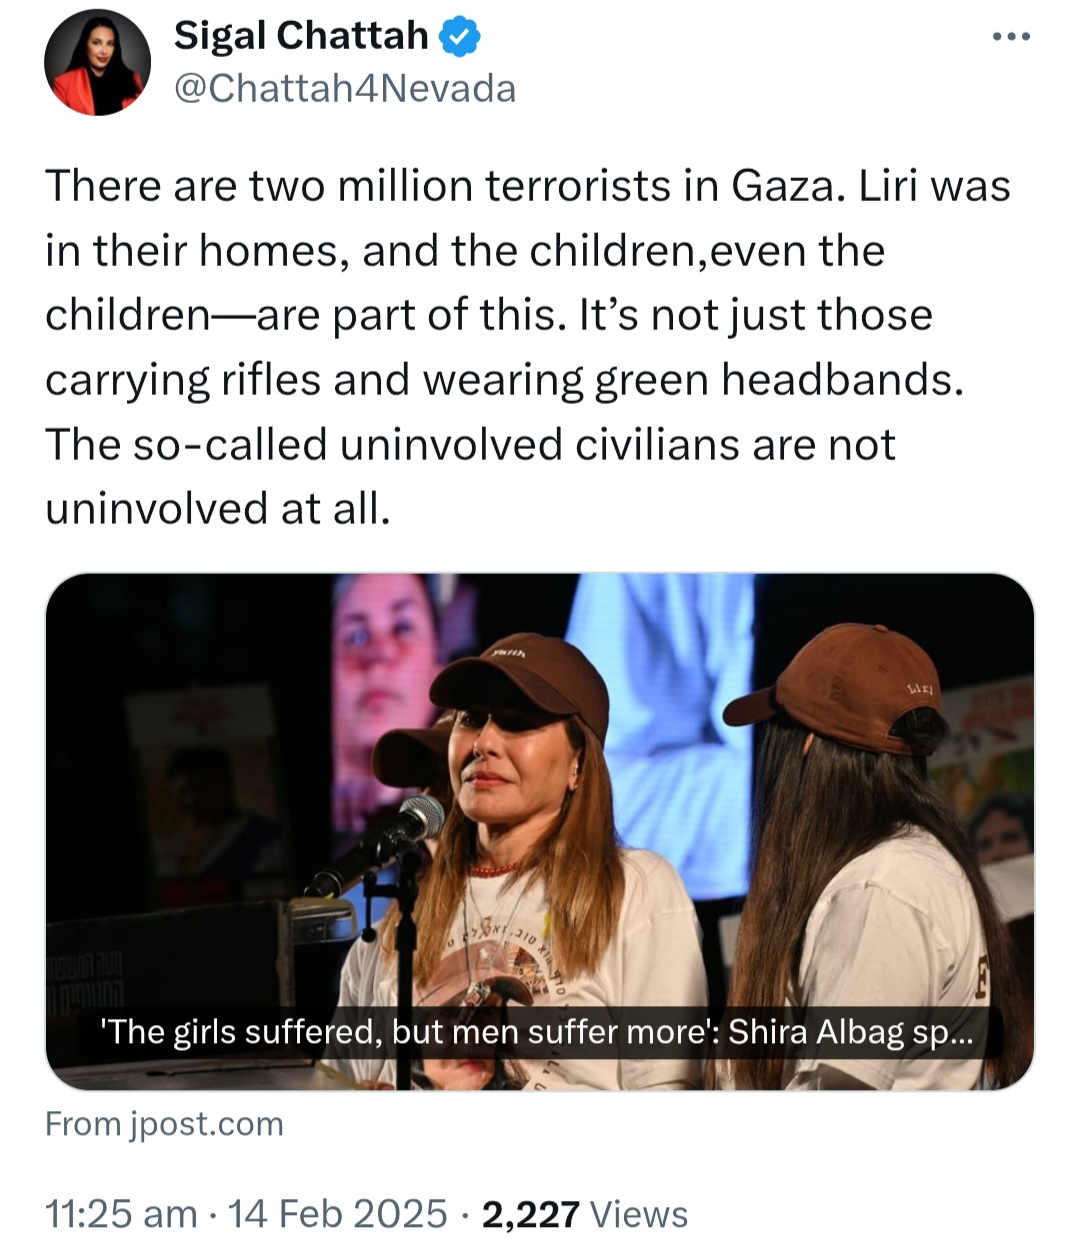Click the long-haired person facing away

point(870,850)
